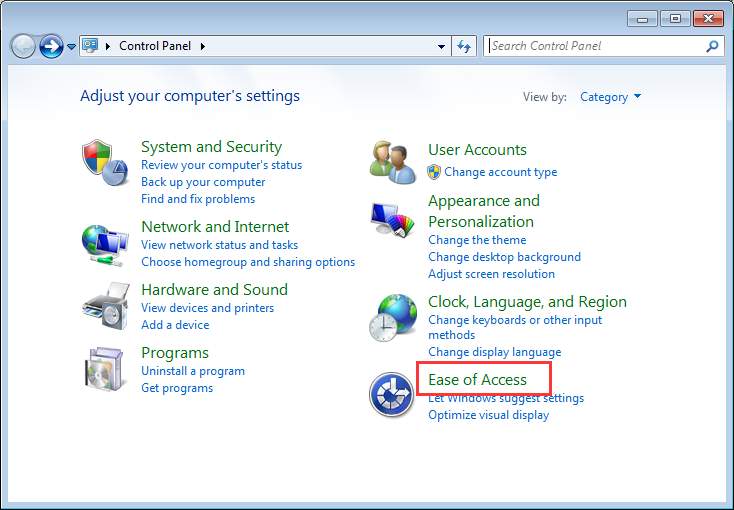Maximize the Control Panel window
The width and height of the screenshot is (734, 510).
click(675, 19)
